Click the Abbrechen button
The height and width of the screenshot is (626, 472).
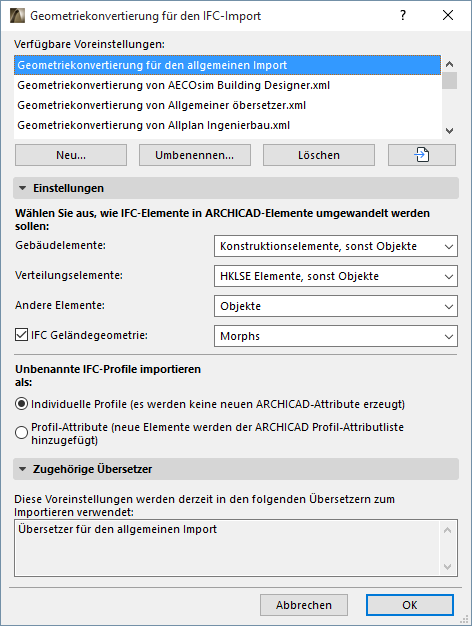pyautogui.click(x=304, y=605)
